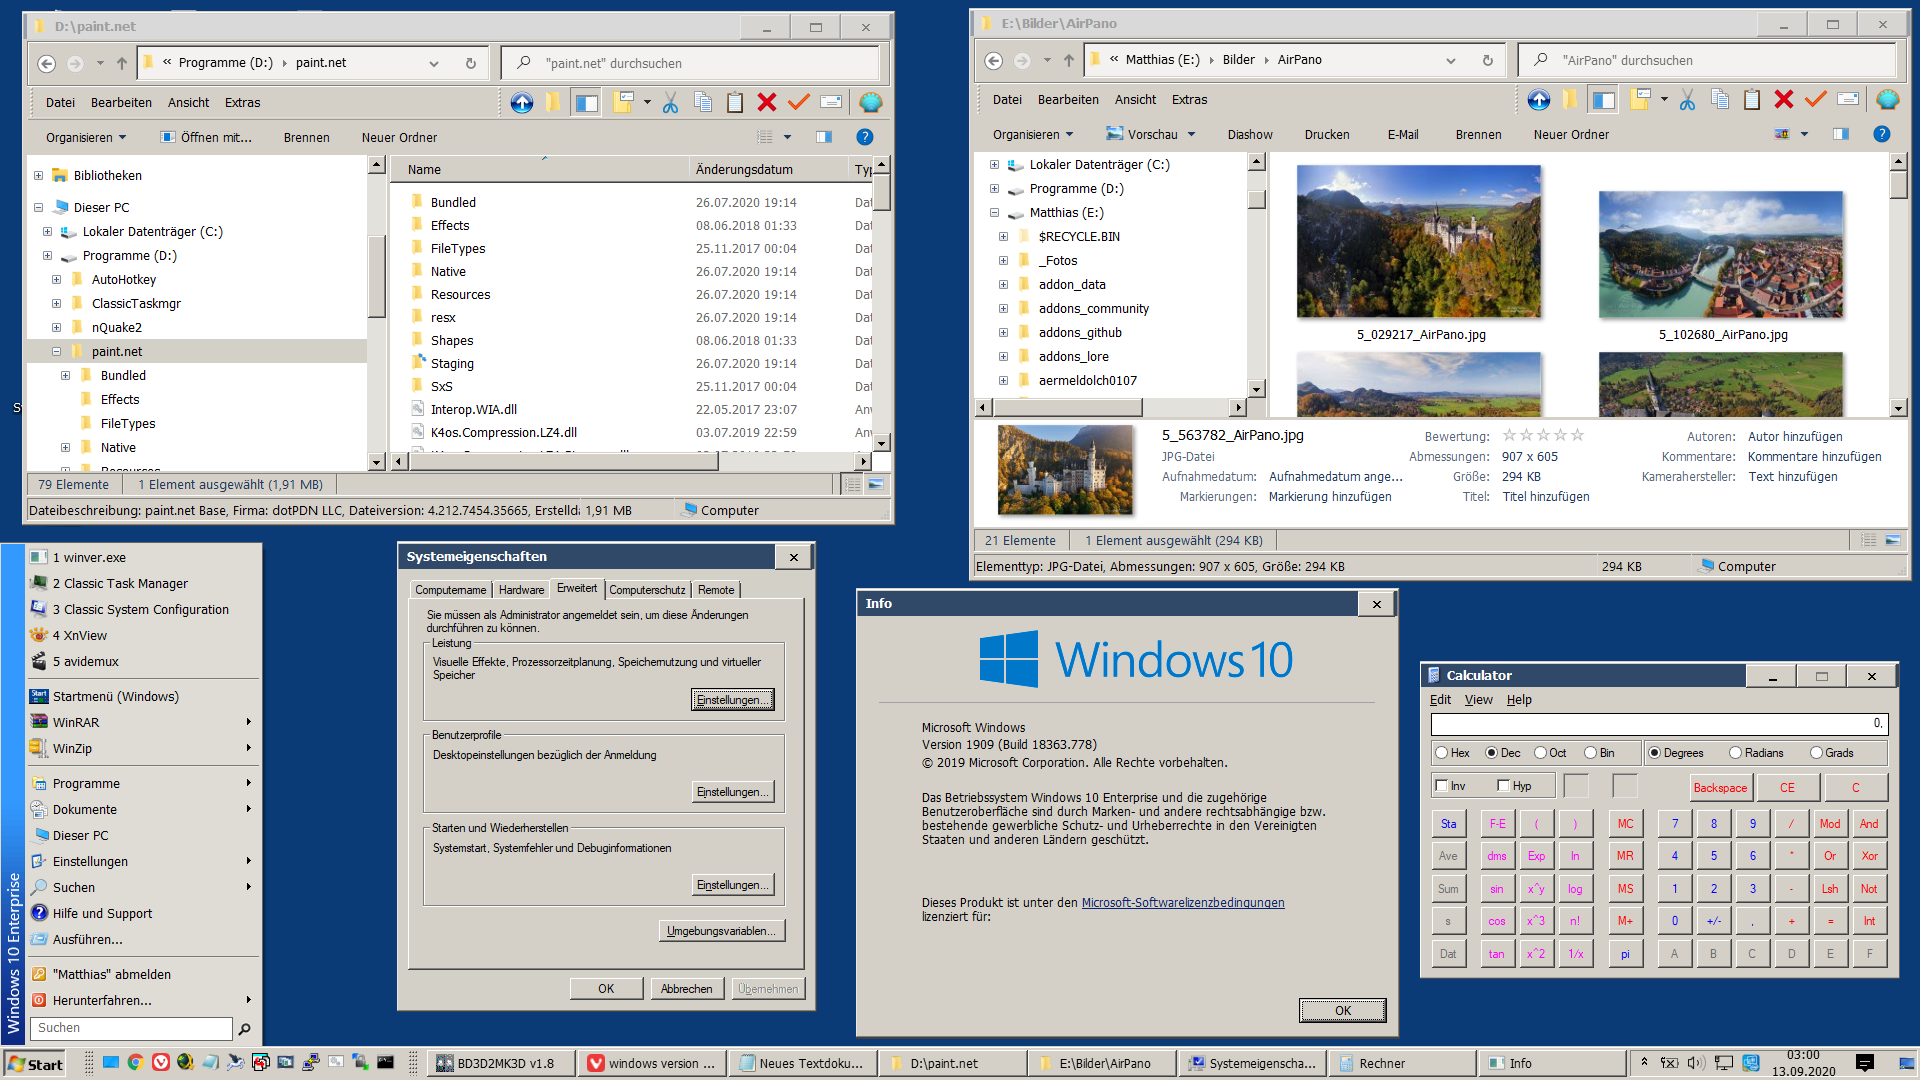The image size is (1920, 1080).
Task: Switch to the Remote tab in Systemeigenschaften
Action: tap(716, 590)
